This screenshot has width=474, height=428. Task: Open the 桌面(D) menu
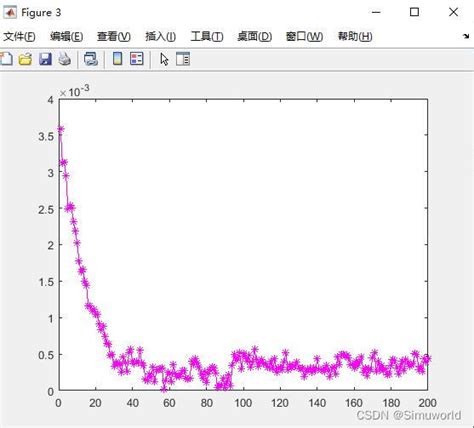(x=254, y=36)
